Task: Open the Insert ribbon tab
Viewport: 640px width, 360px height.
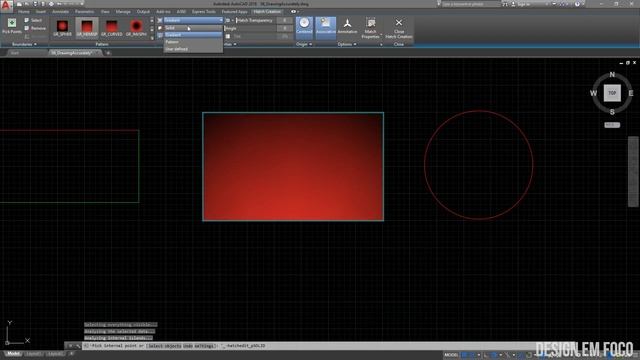Action: (41, 12)
